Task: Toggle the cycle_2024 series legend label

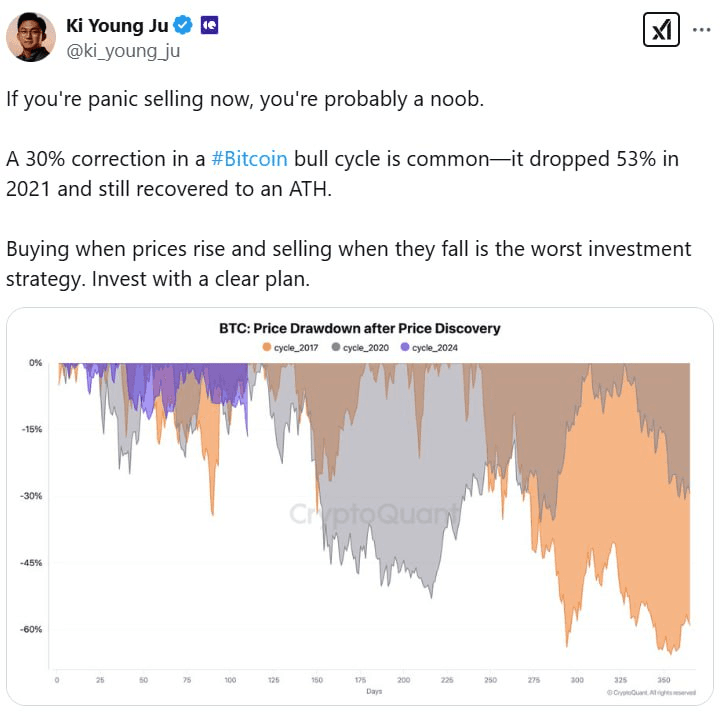Action: point(436,347)
